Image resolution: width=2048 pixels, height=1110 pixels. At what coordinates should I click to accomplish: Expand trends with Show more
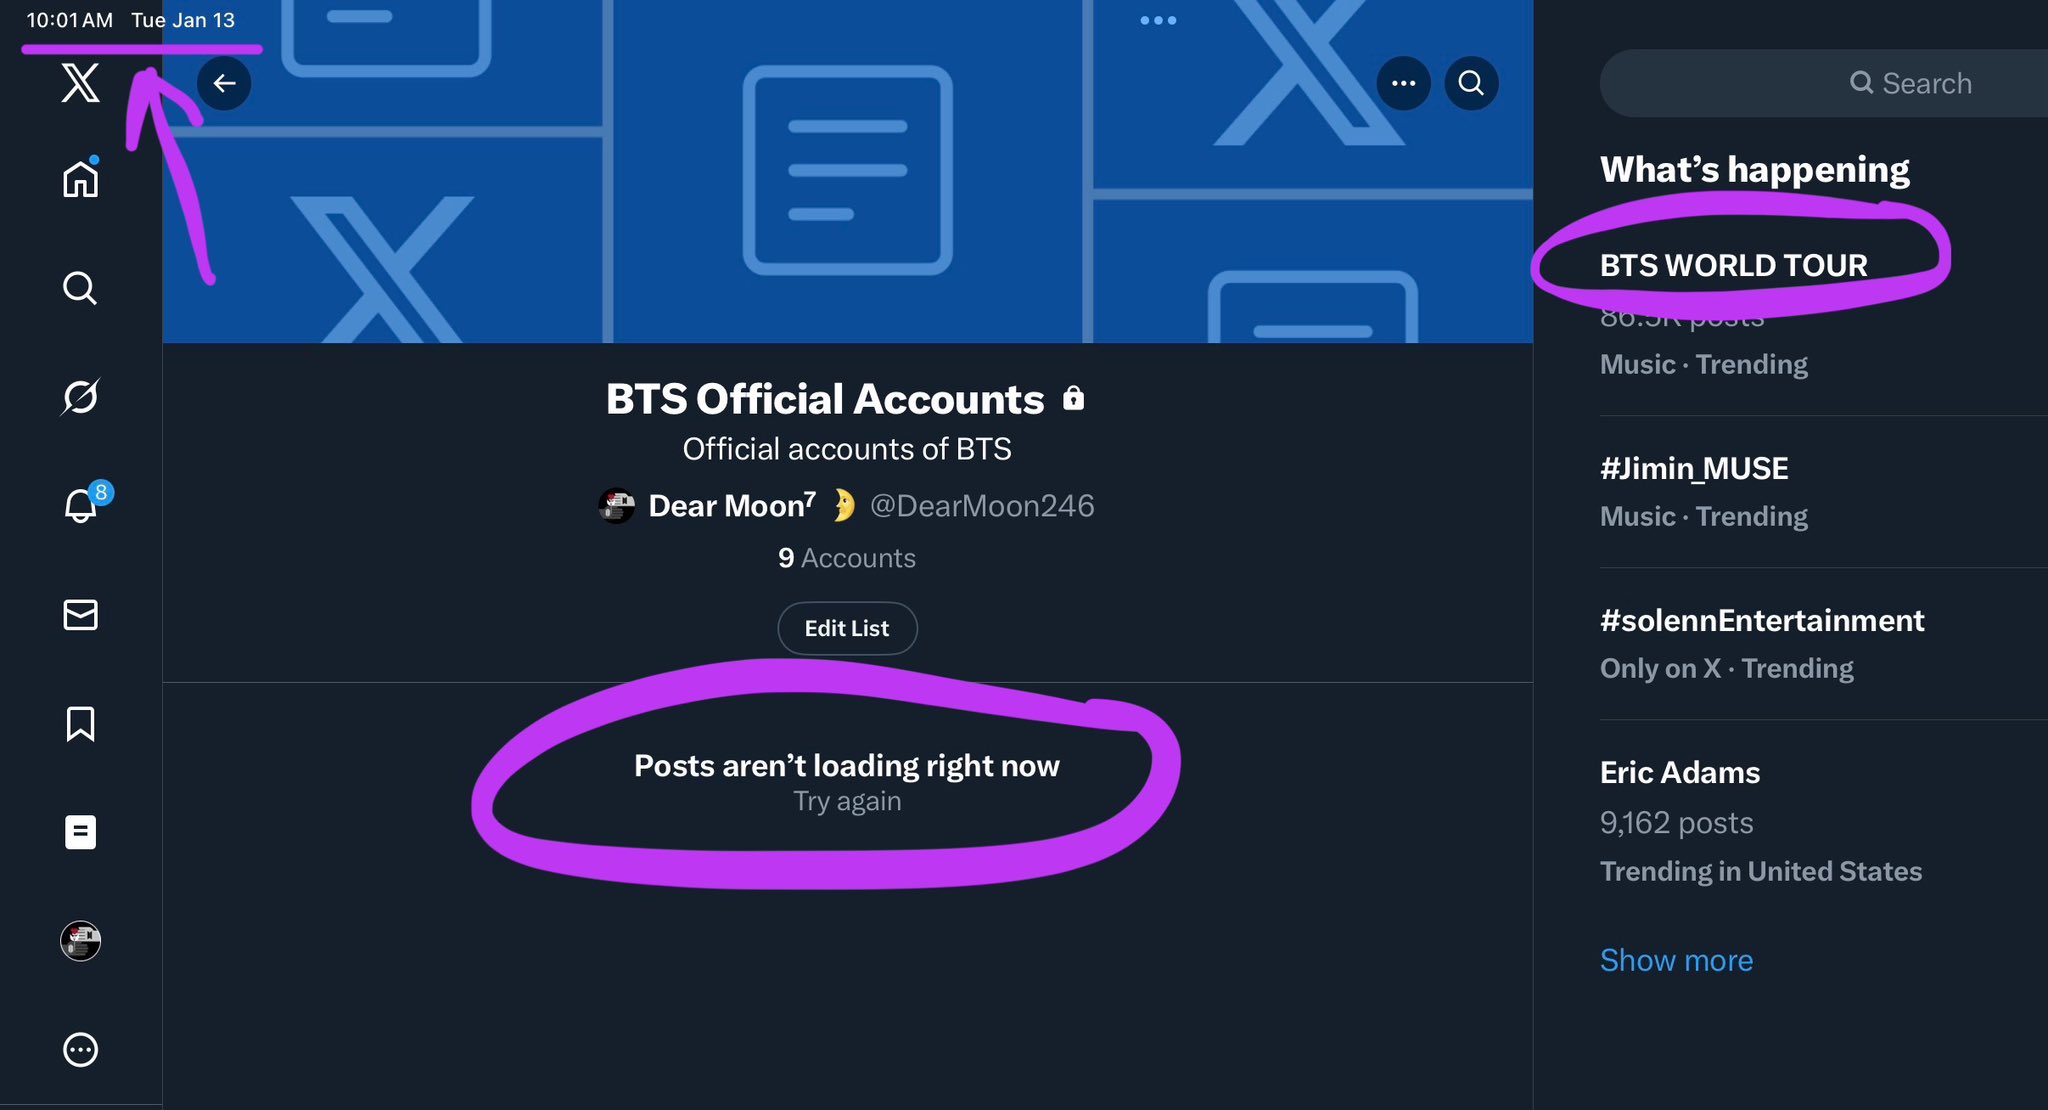1676,960
